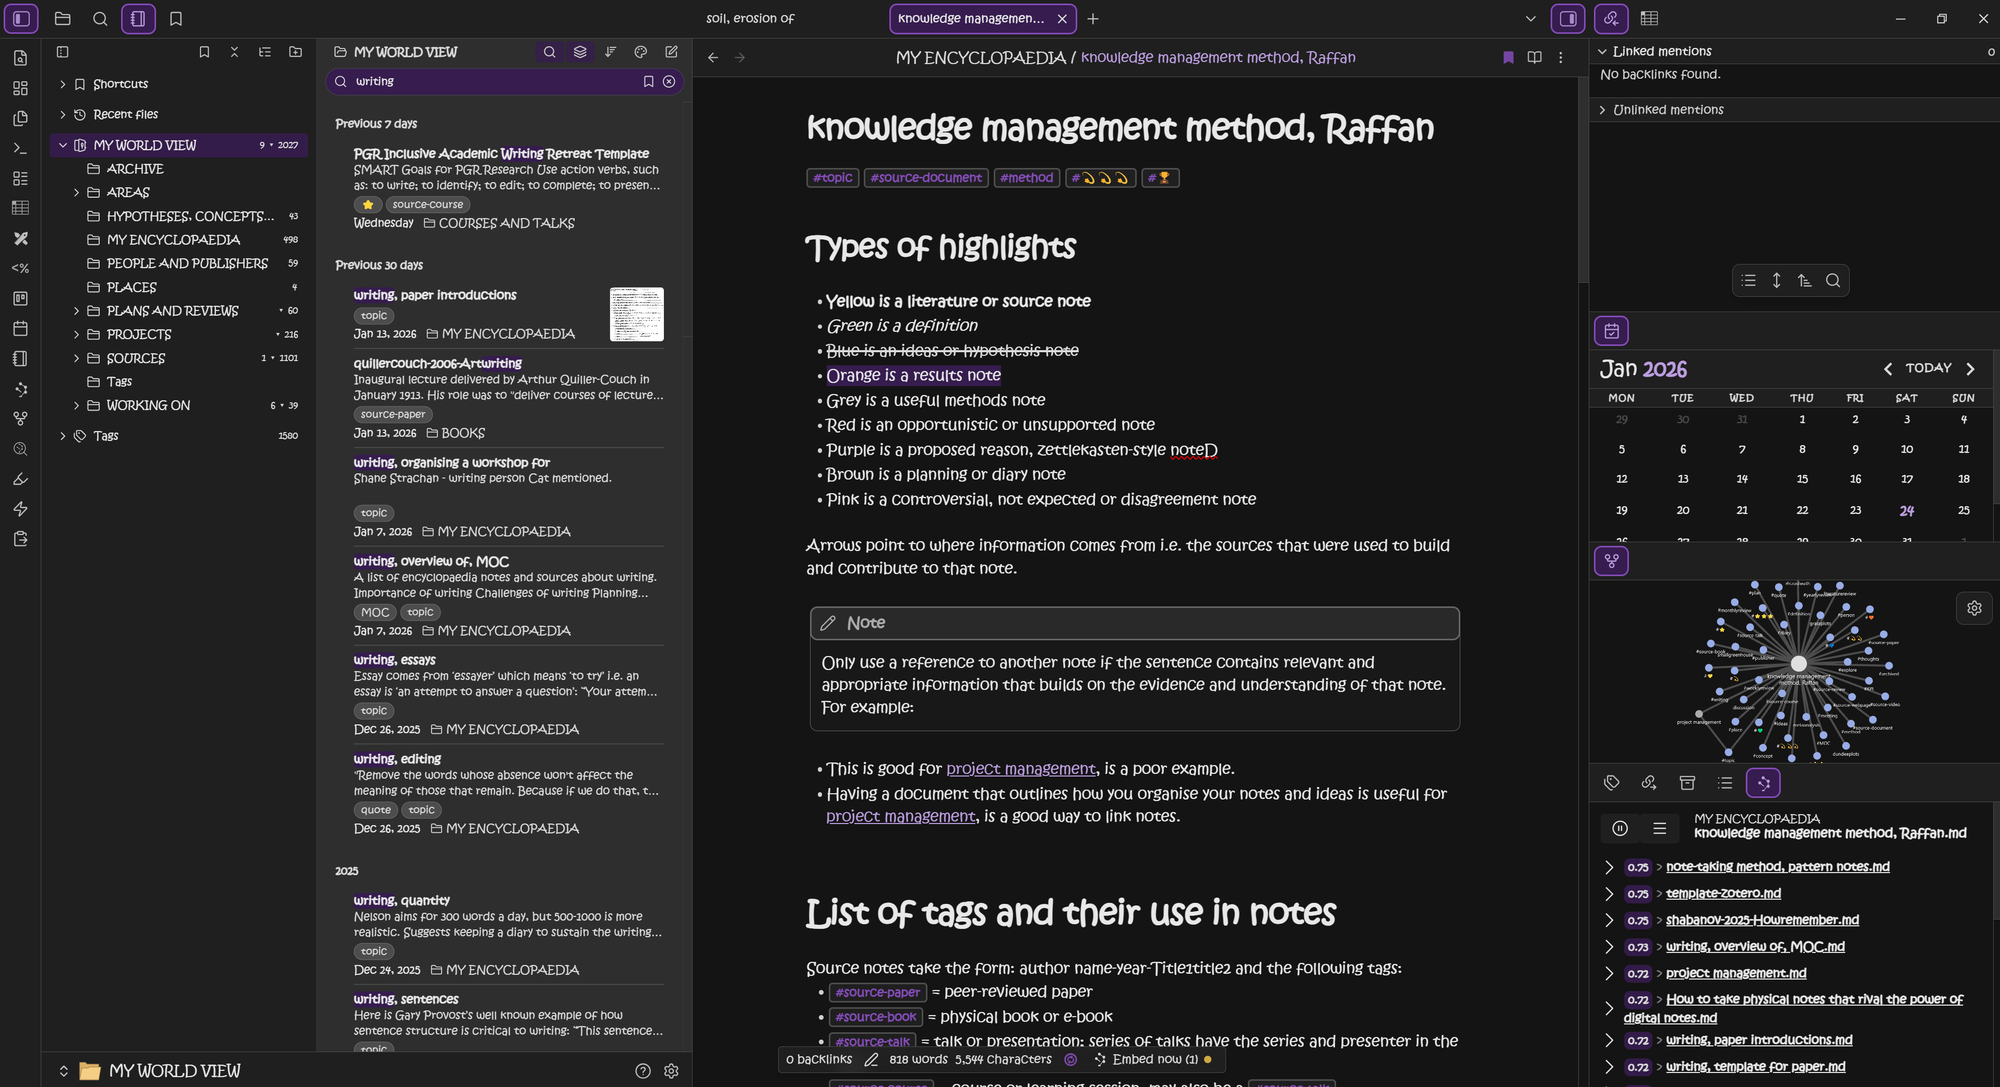Collapse the MY WORLD VIEW folder tree
Image resolution: width=2000 pixels, height=1087 pixels.
(63, 145)
